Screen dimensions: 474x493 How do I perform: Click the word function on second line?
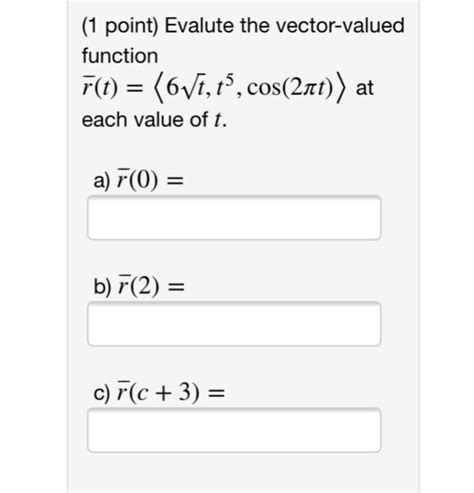[120, 56]
